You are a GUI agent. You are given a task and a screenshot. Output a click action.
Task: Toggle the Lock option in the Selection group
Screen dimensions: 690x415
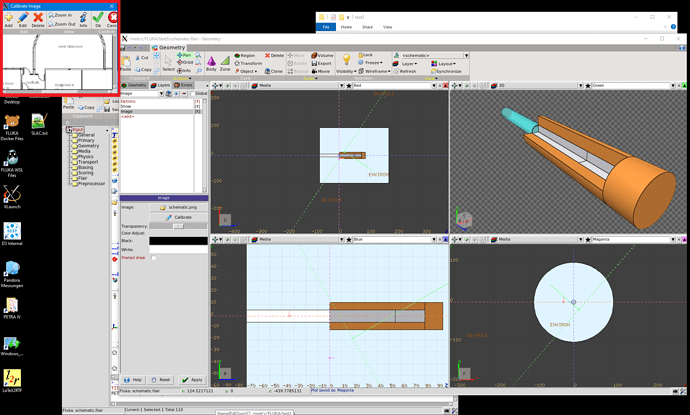pyautogui.click(x=365, y=54)
